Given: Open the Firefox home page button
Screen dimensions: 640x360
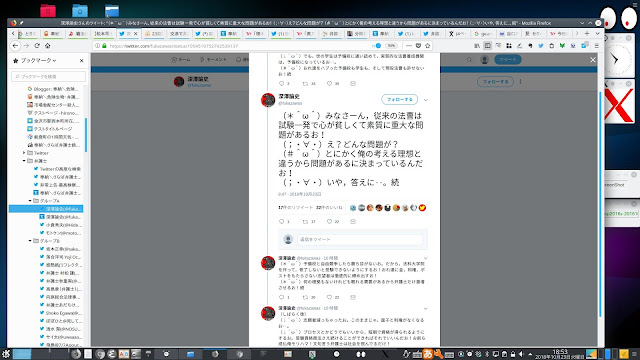Looking at the screenshot, I should [x=47, y=46].
